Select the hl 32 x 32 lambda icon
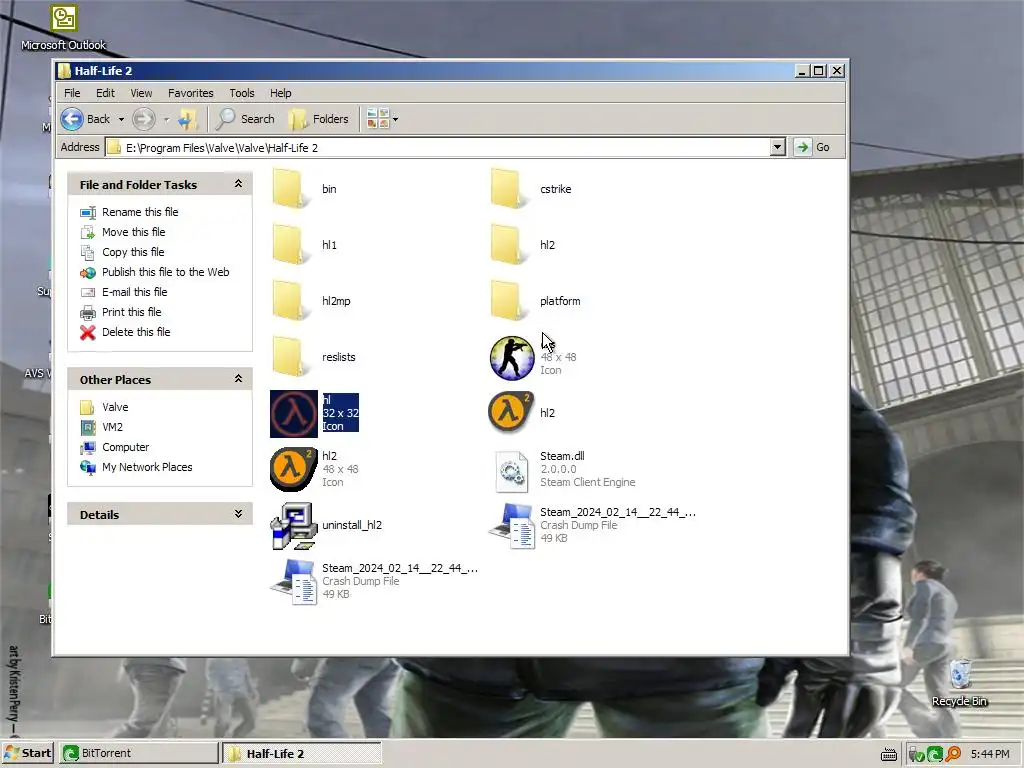 tap(294, 413)
